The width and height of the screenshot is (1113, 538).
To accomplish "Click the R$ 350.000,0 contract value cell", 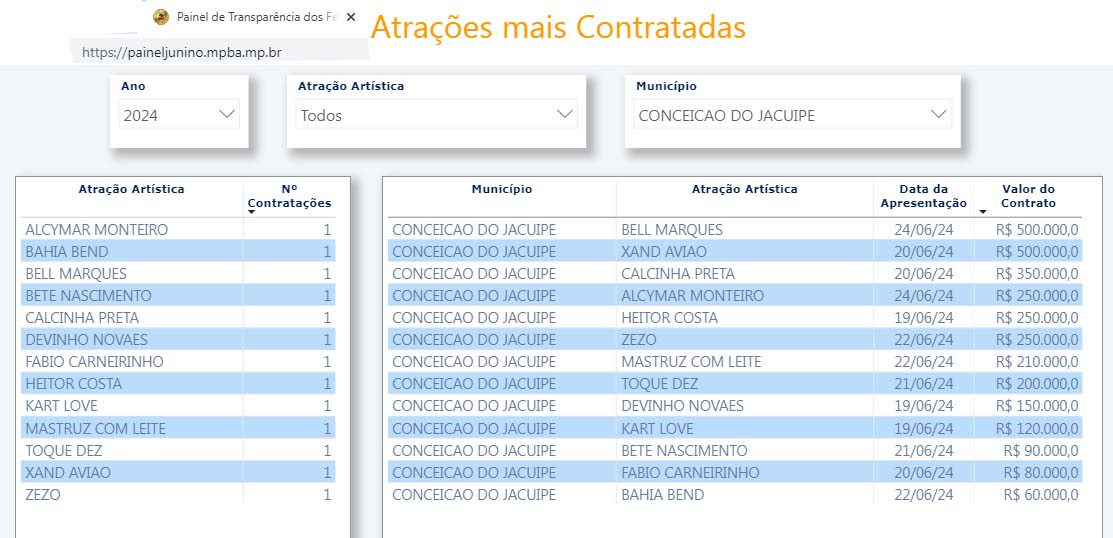I will pos(1037,273).
